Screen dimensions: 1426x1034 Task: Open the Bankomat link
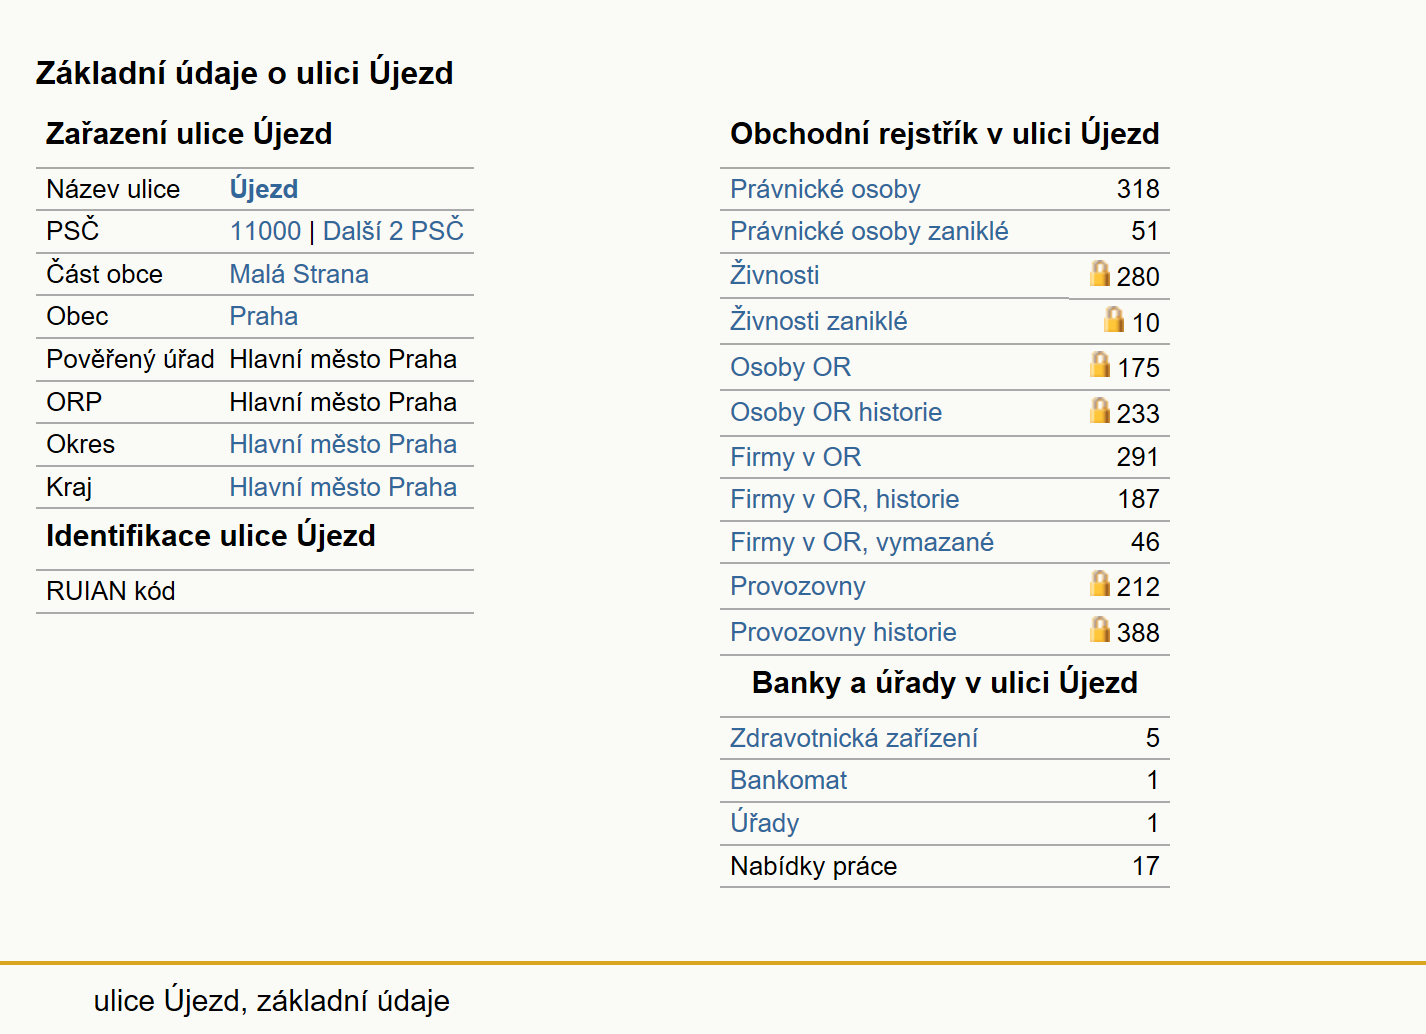point(789,780)
